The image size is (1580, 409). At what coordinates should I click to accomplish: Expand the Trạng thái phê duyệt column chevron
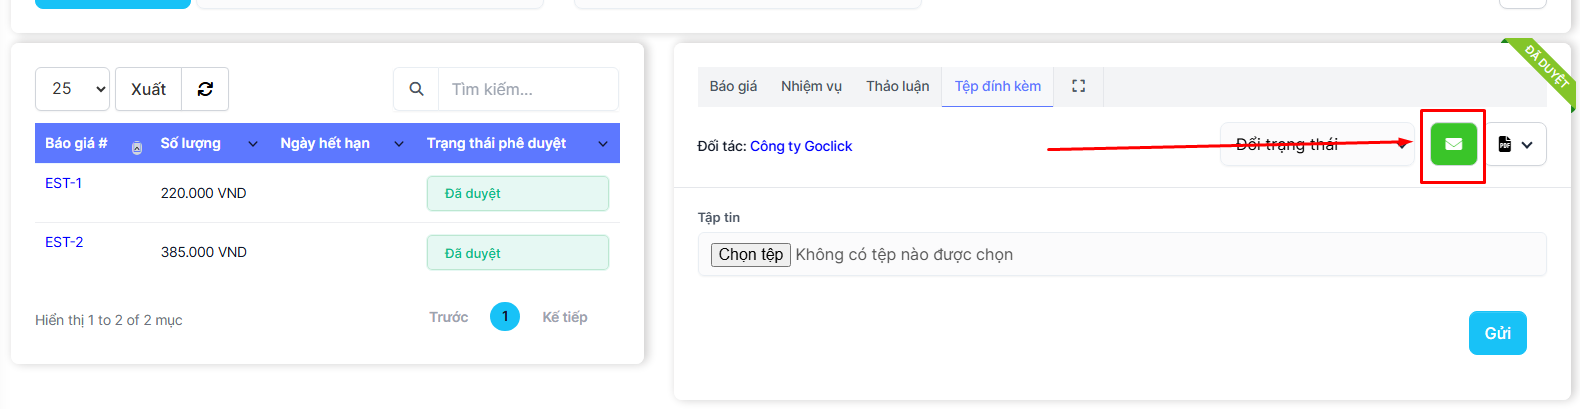[x=603, y=144]
